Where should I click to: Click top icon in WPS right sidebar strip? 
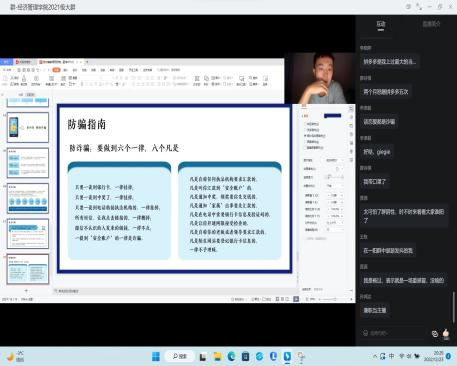[x=351, y=109]
